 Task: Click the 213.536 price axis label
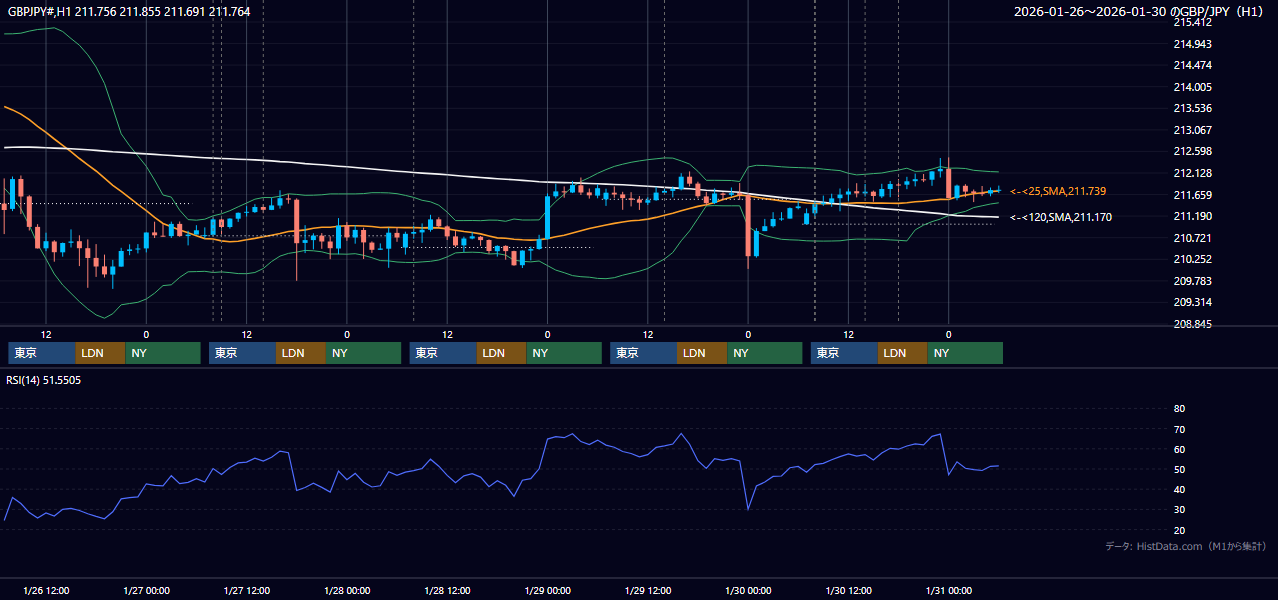point(1192,108)
